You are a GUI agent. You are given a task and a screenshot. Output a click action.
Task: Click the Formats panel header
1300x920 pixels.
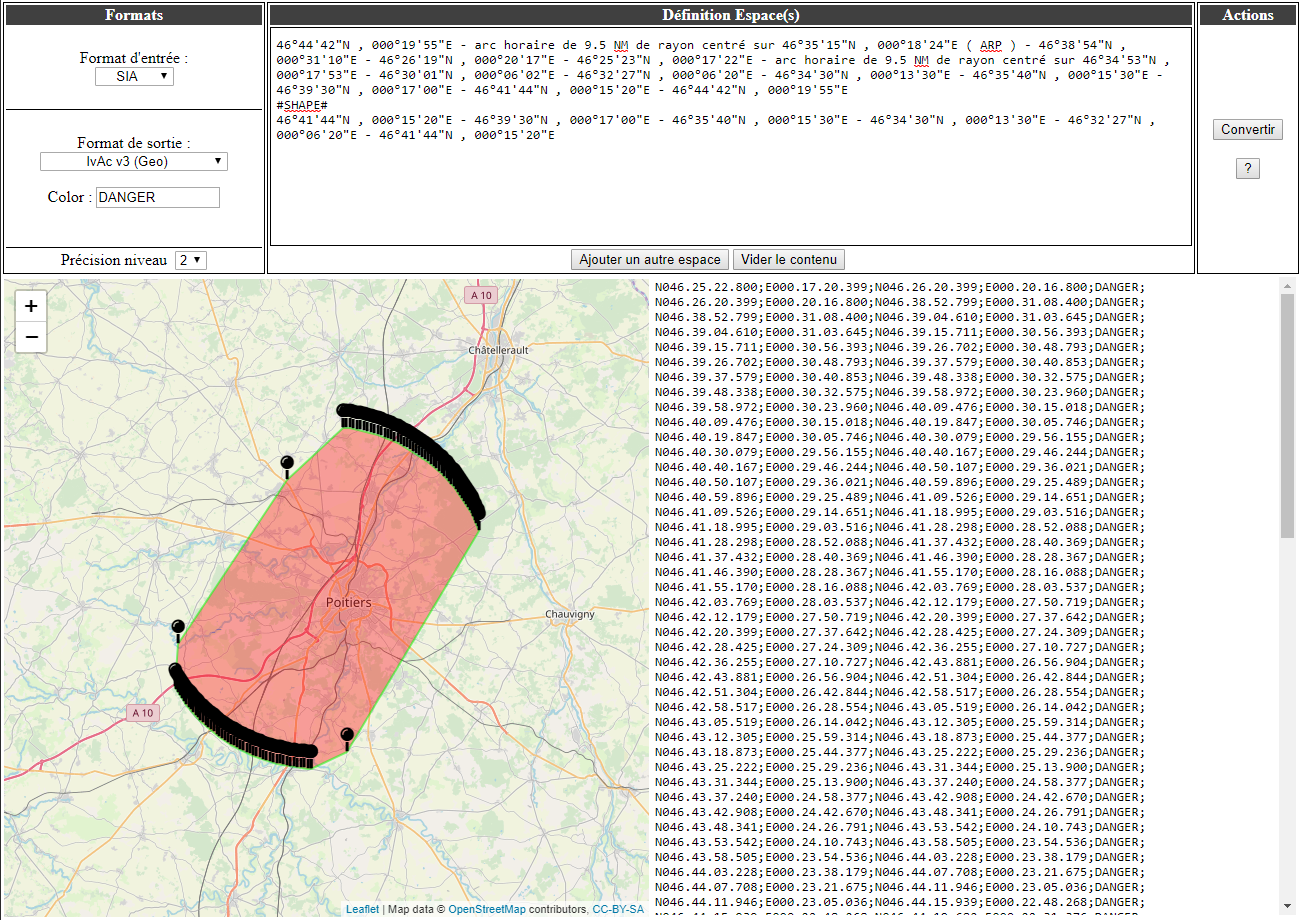pos(134,15)
